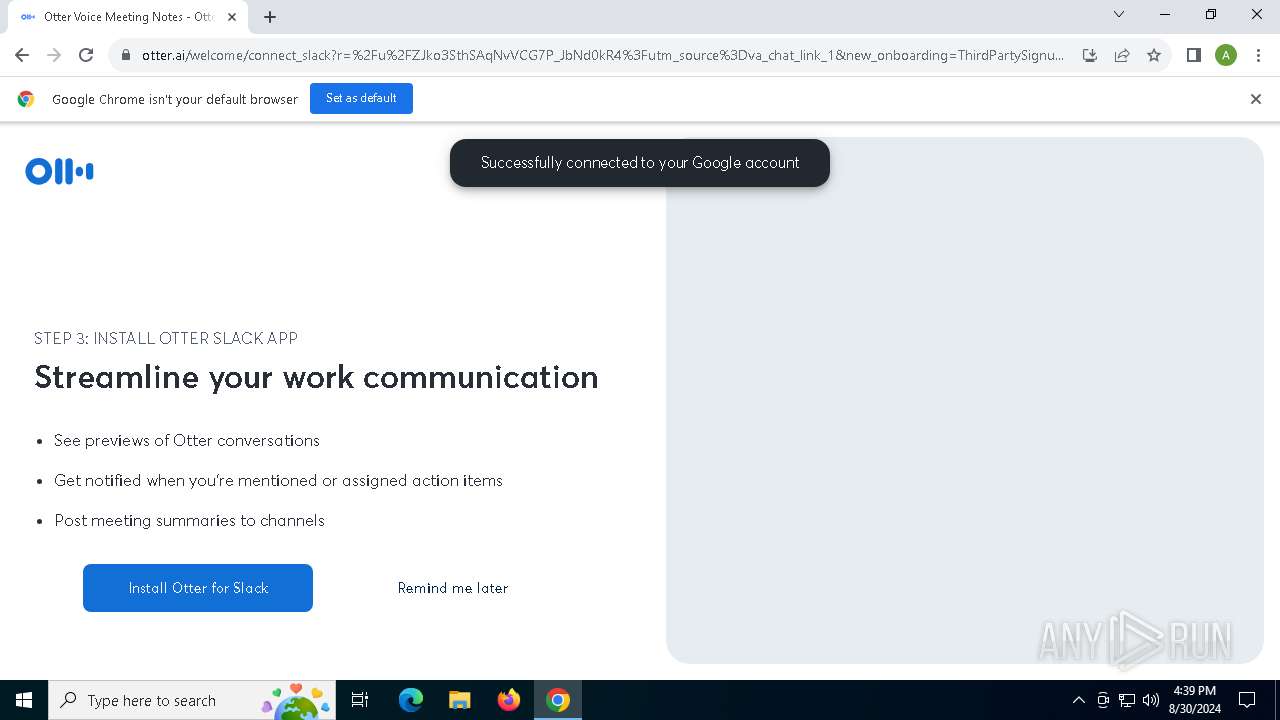1280x720 pixels.
Task: View site information padlock icon
Action: pos(126,55)
